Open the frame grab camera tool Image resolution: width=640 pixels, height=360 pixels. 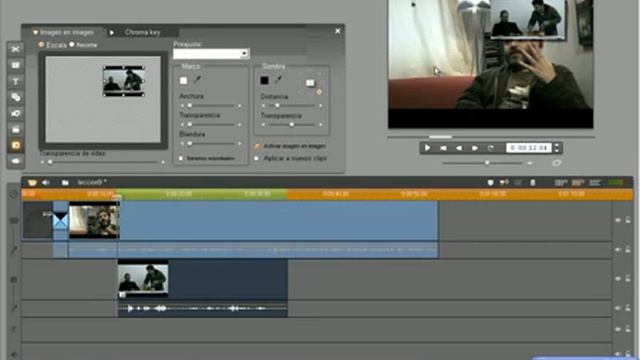[16, 113]
